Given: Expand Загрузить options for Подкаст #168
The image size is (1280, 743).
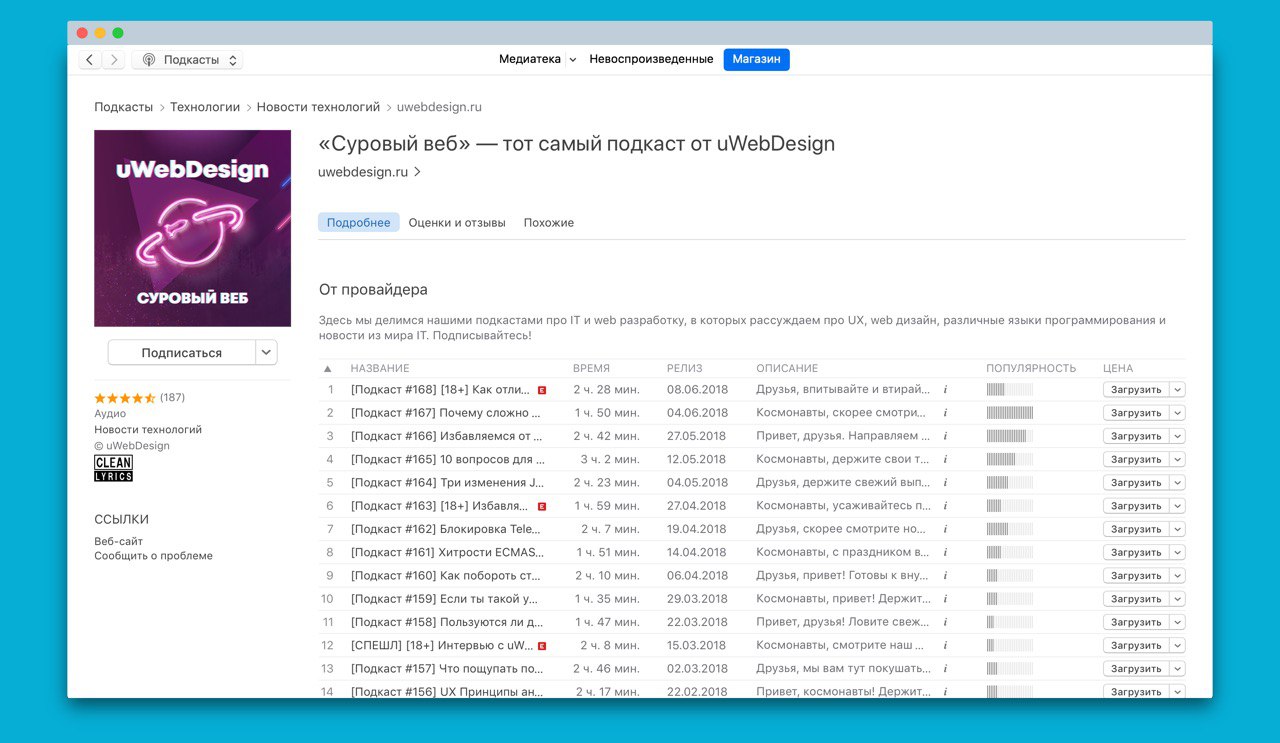Looking at the screenshot, I should click(1177, 390).
